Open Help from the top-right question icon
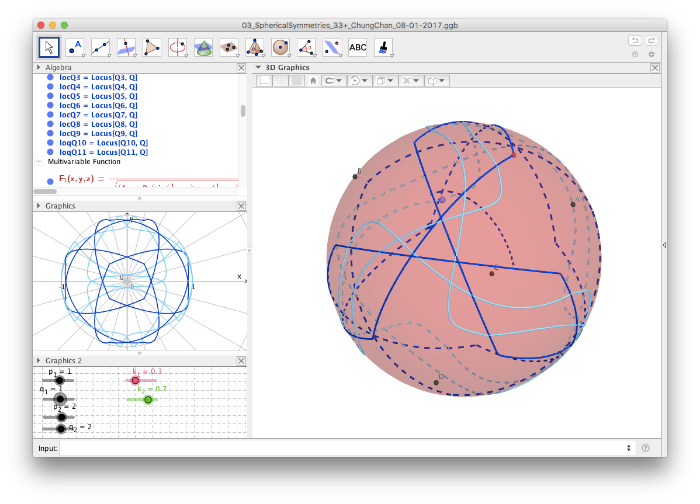Screen dimensions: 700x504 click(x=635, y=54)
